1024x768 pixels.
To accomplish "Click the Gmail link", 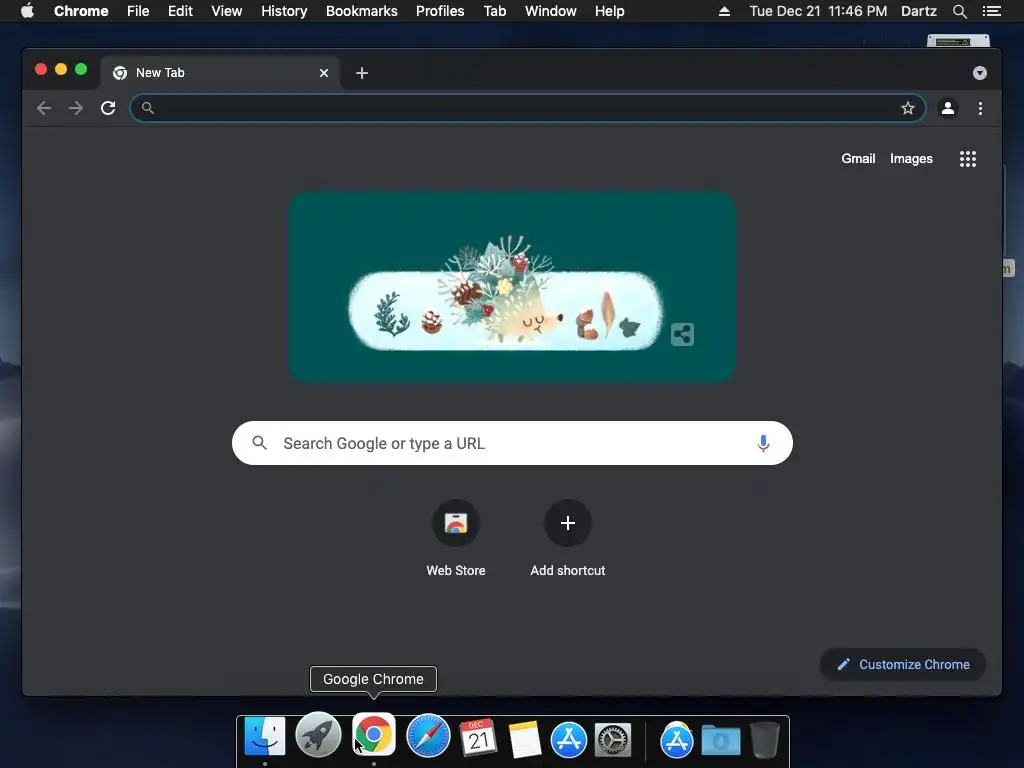I will 858,159.
